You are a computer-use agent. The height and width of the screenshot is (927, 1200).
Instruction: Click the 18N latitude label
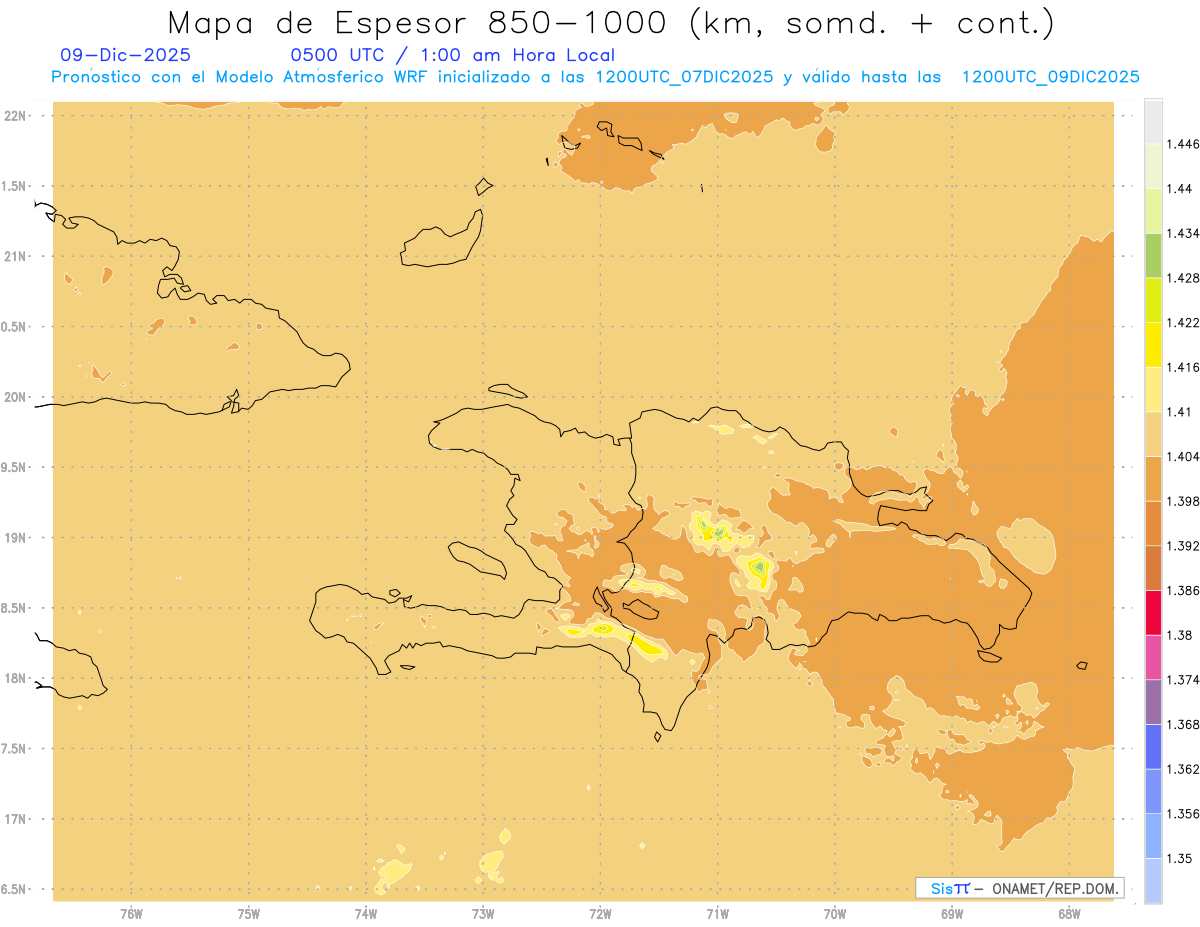15,679
